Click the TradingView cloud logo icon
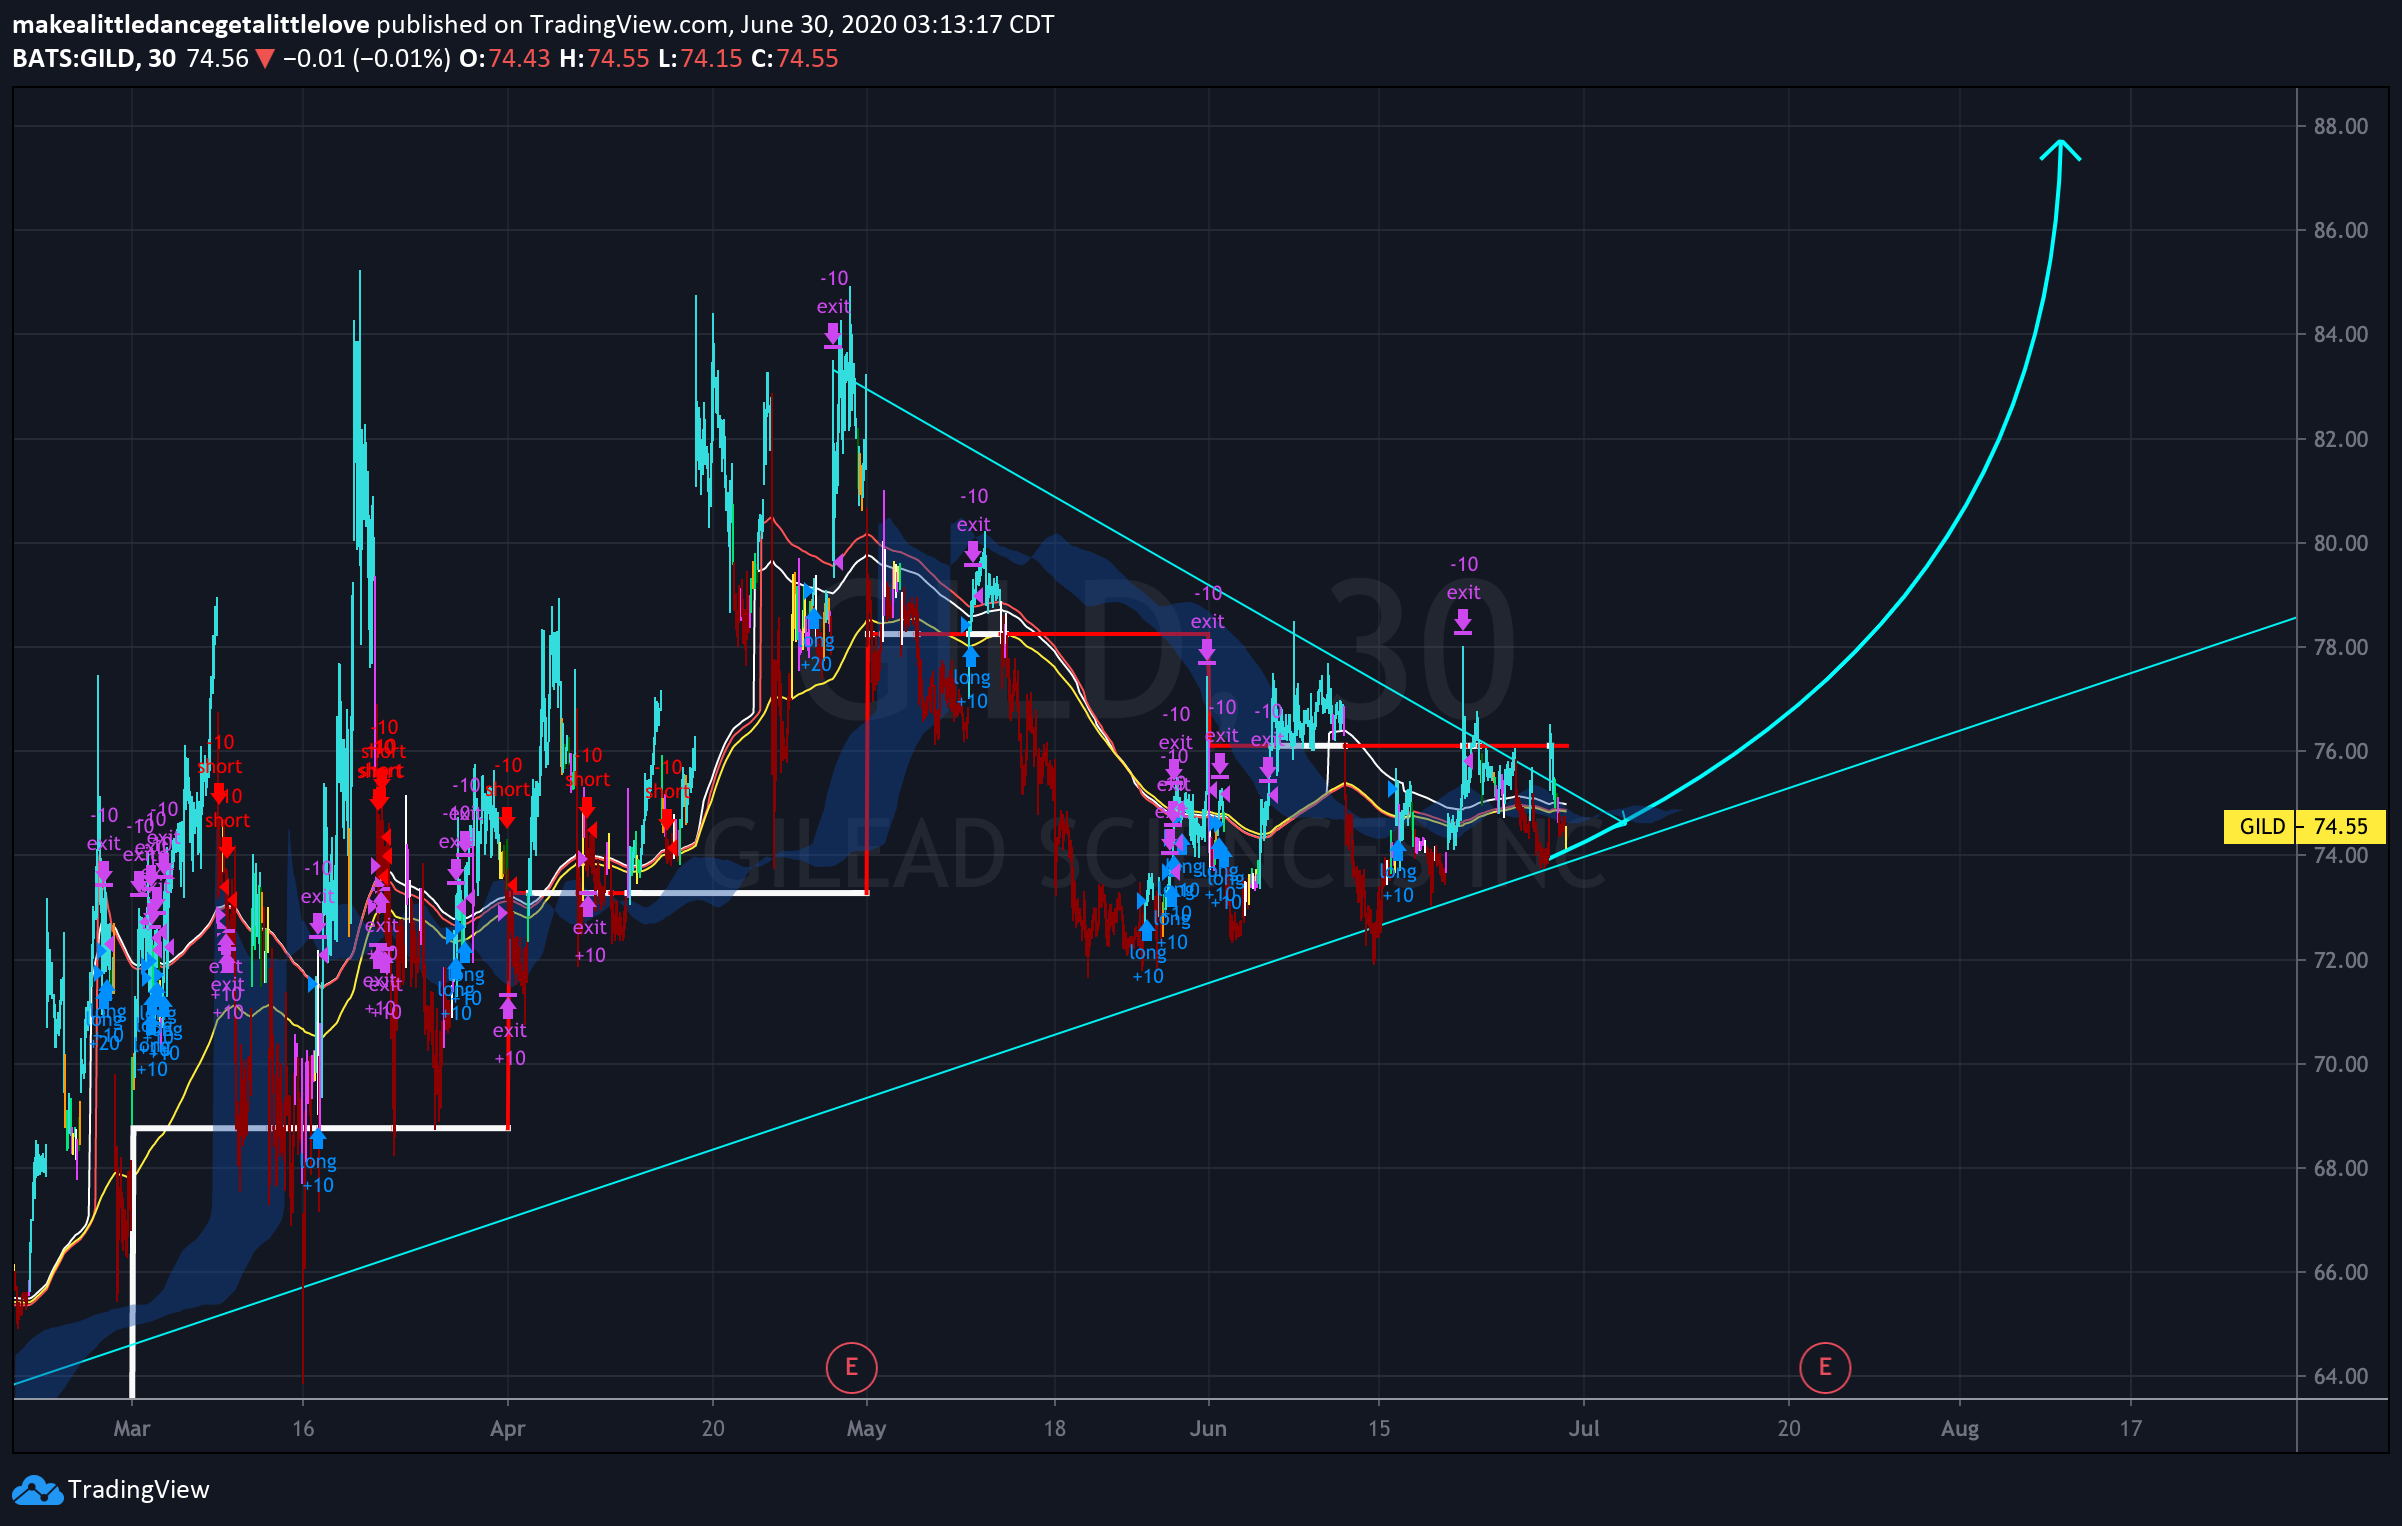Screen dimensions: 2402x1526 (37, 1490)
